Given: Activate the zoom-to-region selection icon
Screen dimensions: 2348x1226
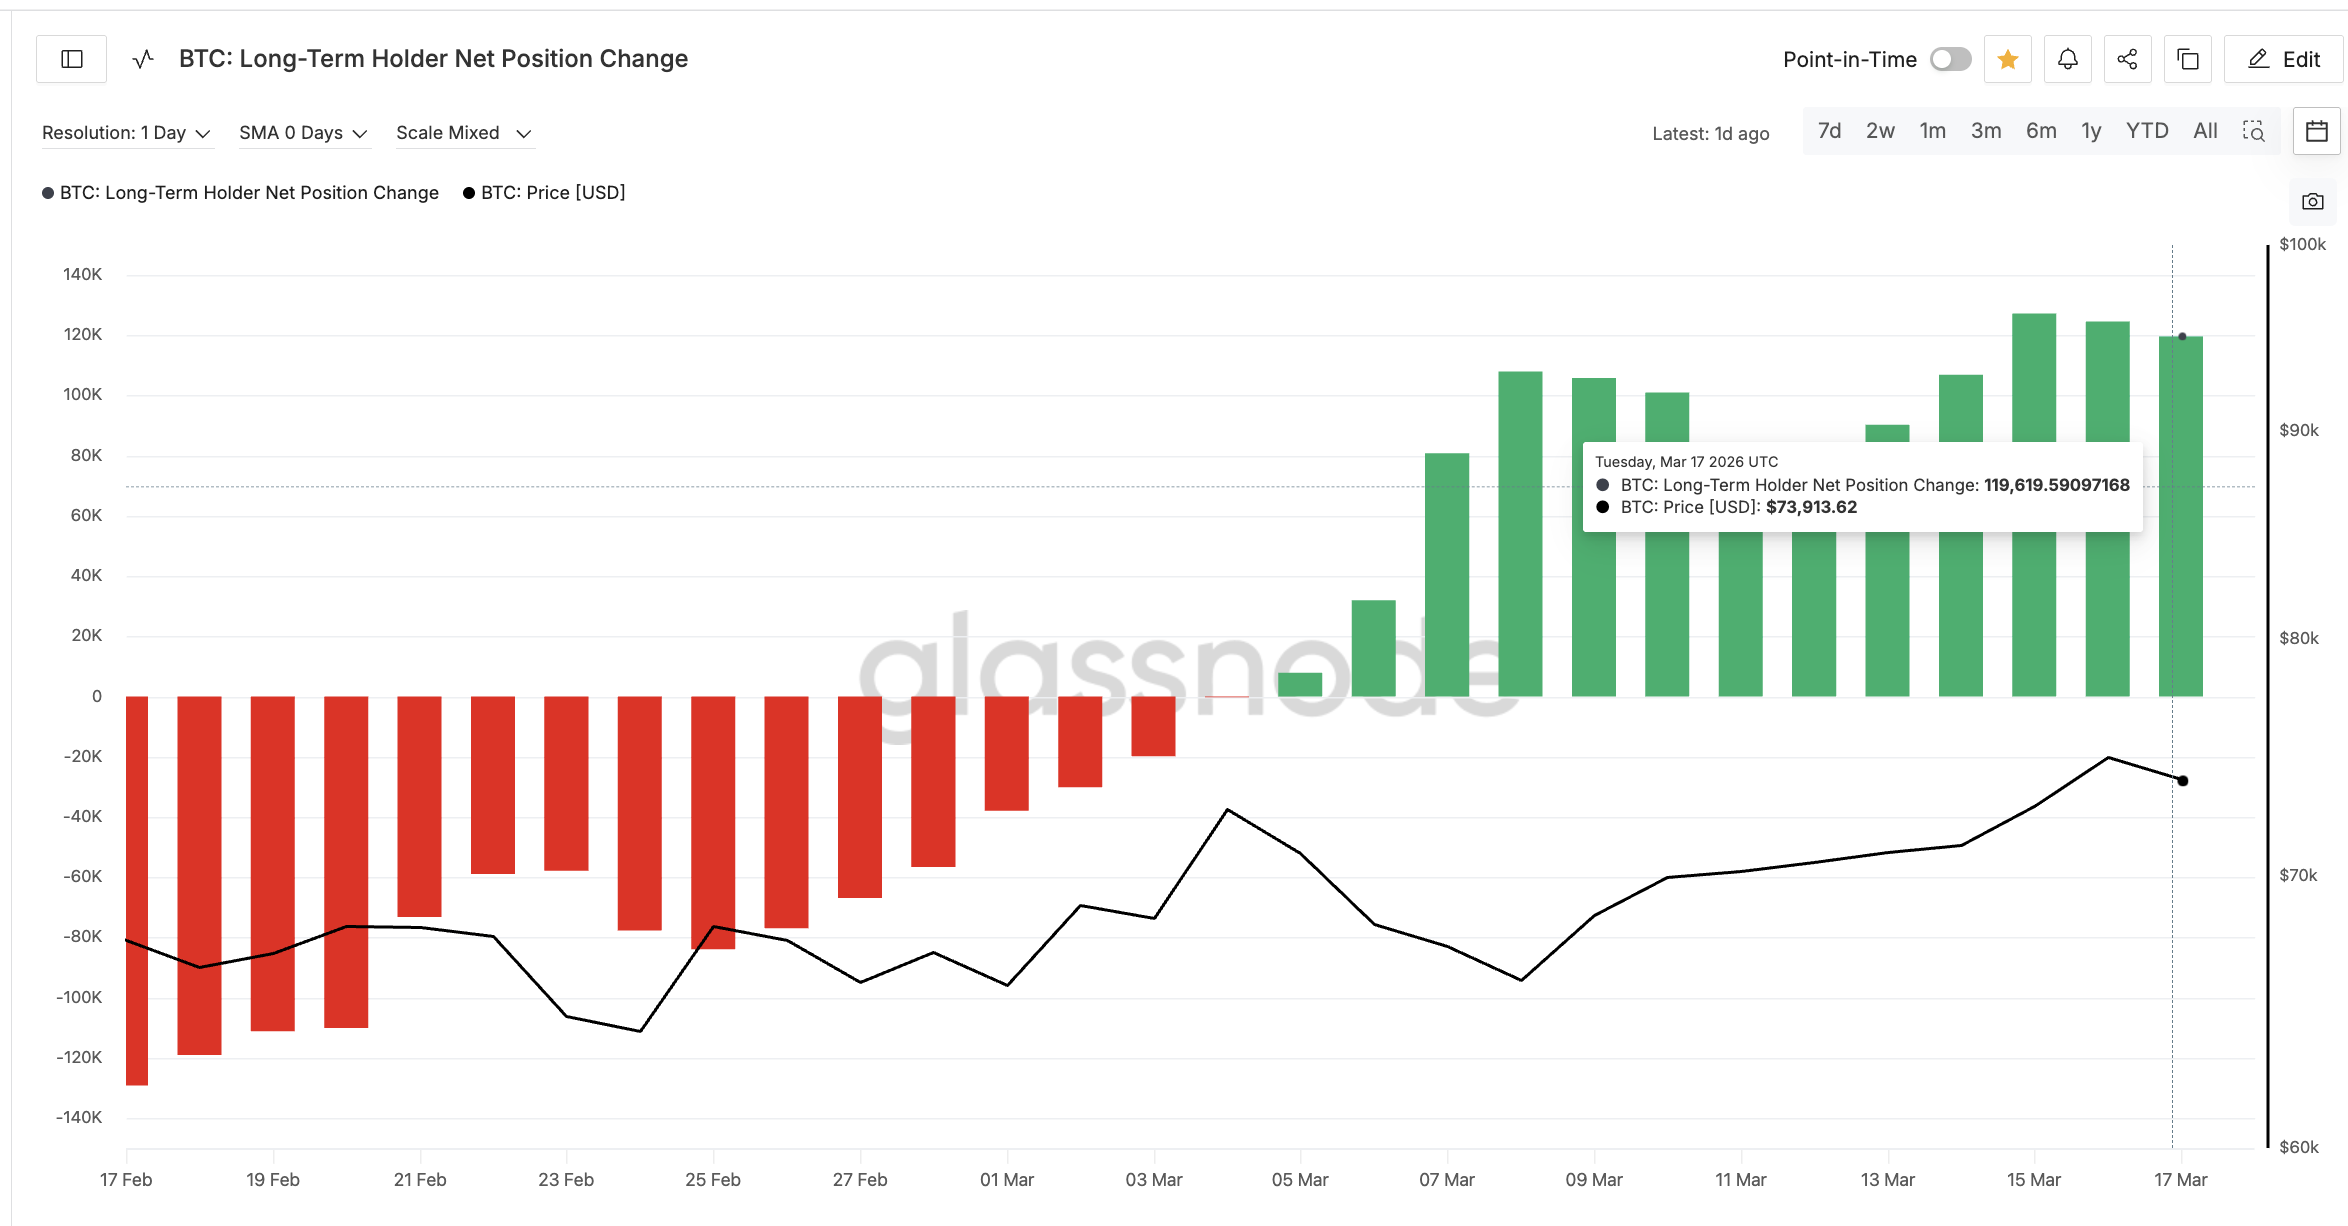Looking at the screenshot, I should tap(2254, 130).
